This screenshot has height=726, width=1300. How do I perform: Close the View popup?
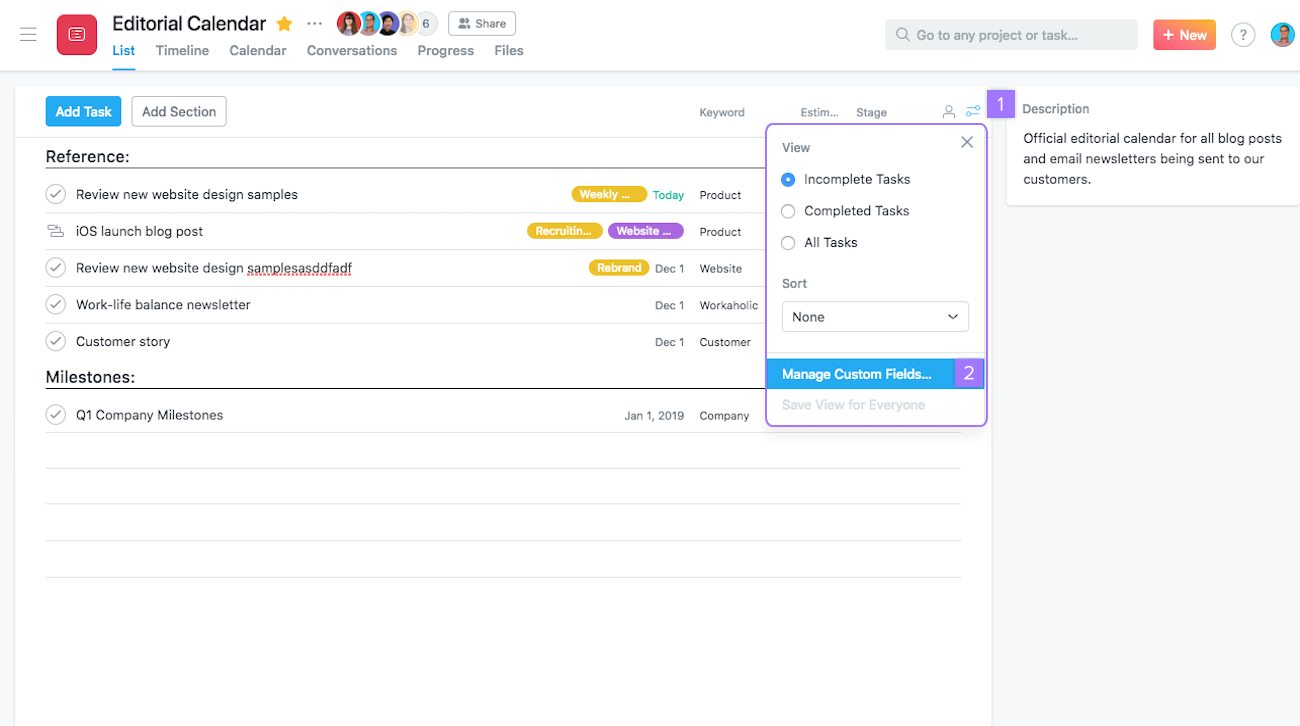(x=966, y=141)
